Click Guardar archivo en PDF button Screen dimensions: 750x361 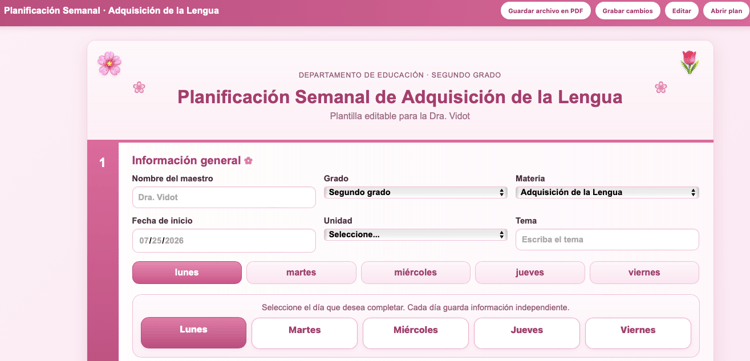[x=545, y=11]
